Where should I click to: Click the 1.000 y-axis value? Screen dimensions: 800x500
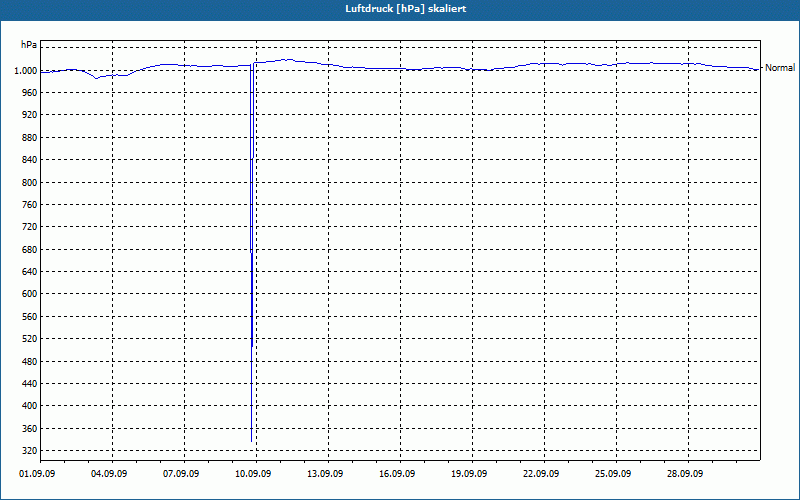pyautogui.click(x=25, y=71)
